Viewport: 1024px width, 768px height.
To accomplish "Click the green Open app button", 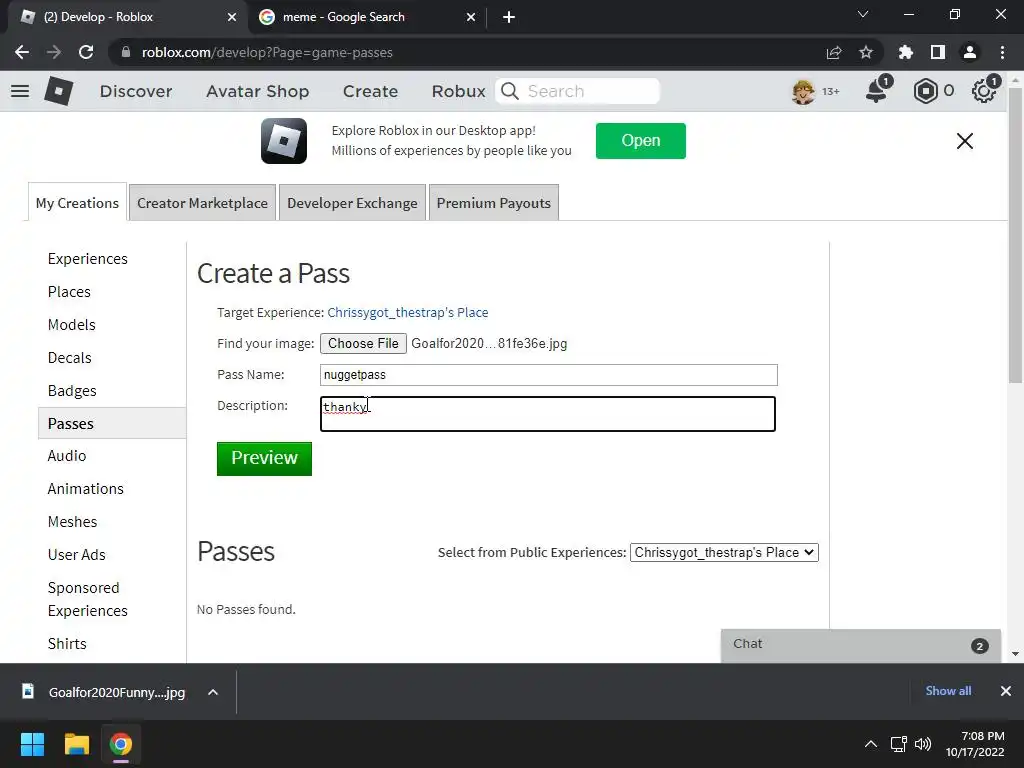I will click(x=641, y=140).
